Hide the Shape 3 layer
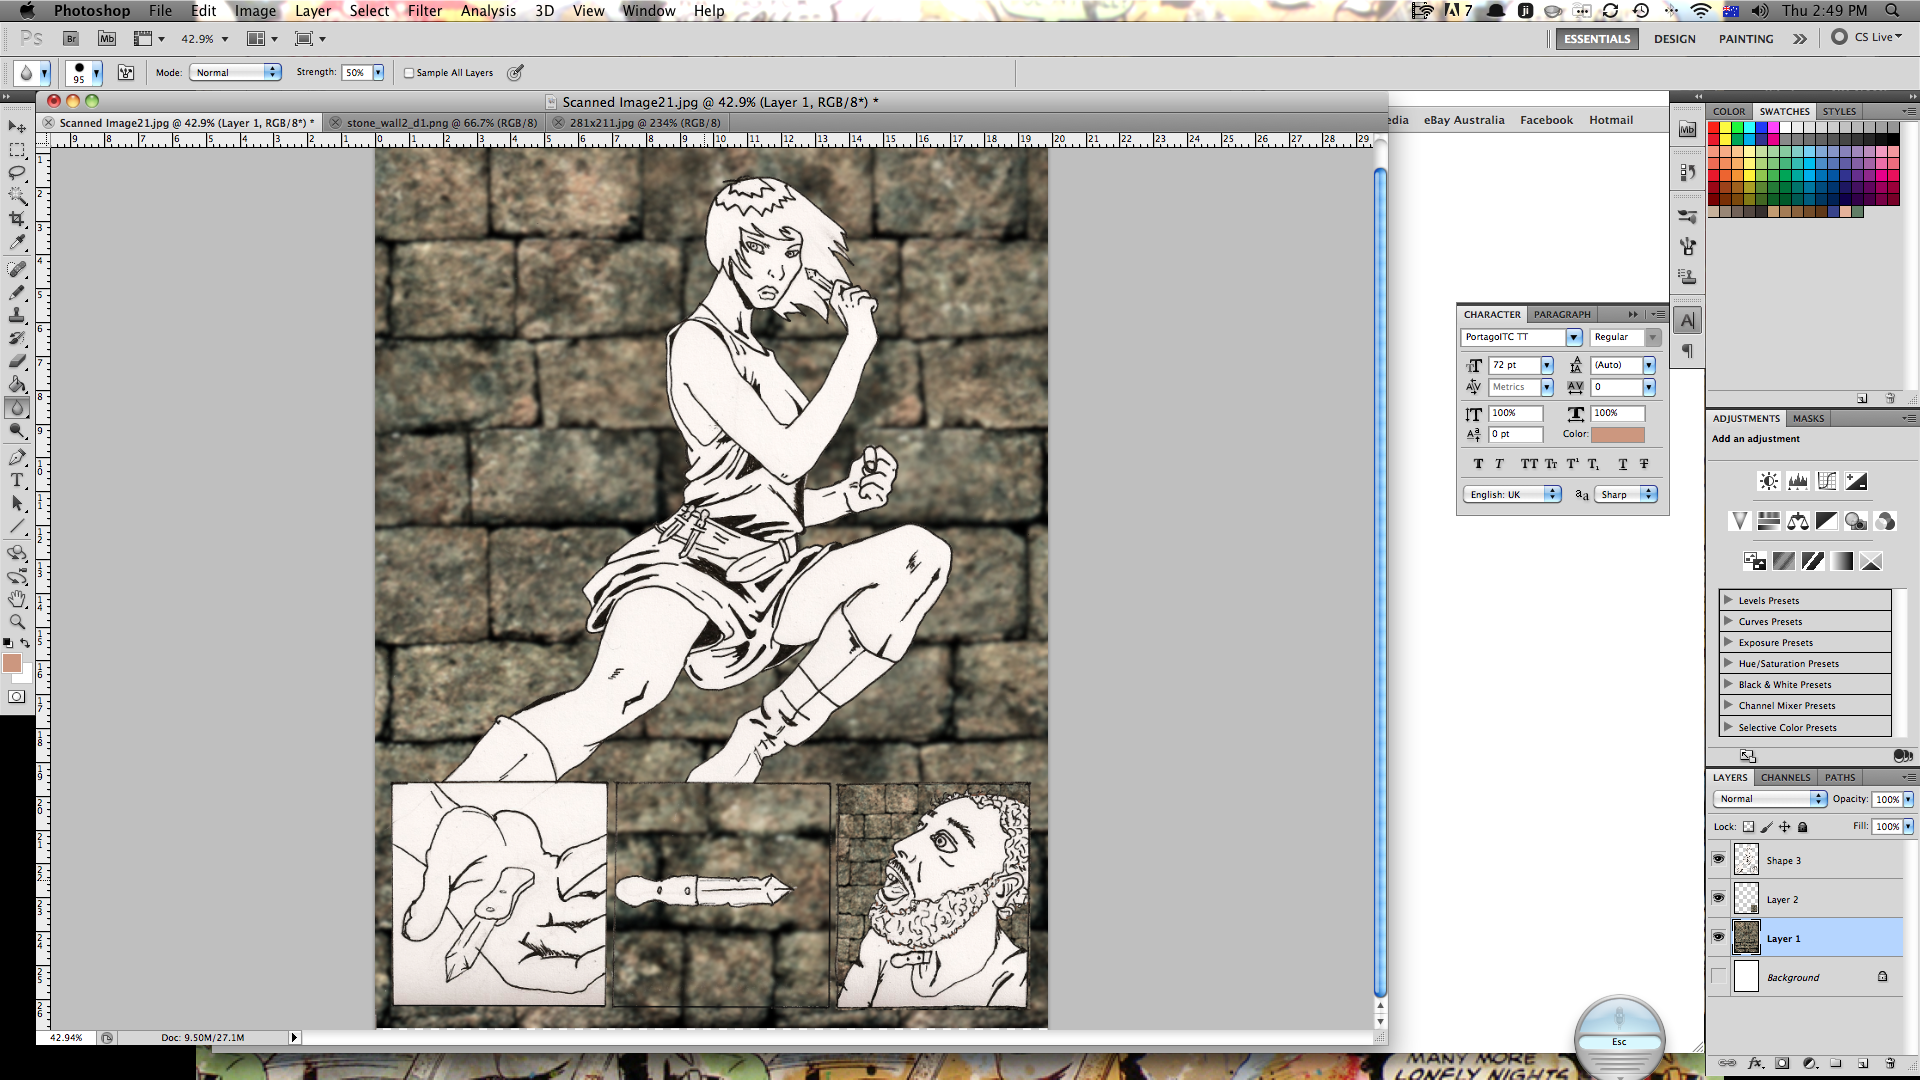The image size is (1920, 1080). pyautogui.click(x=1718, y=859)
